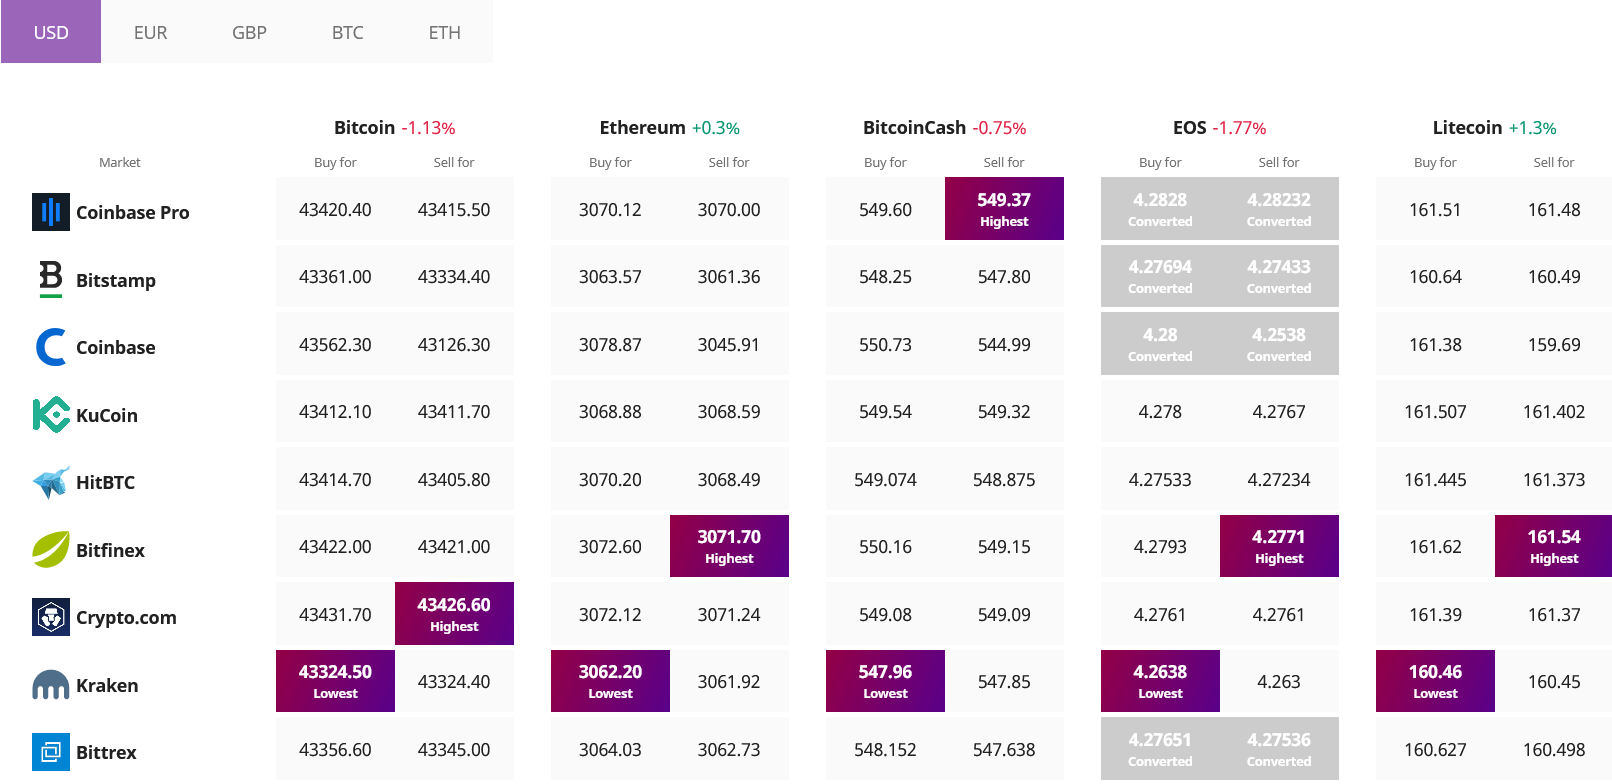Click Bittrex BitcoinCash sell price 547.638
Viewport: 1612px width, 784px height.
(1004, 749)
